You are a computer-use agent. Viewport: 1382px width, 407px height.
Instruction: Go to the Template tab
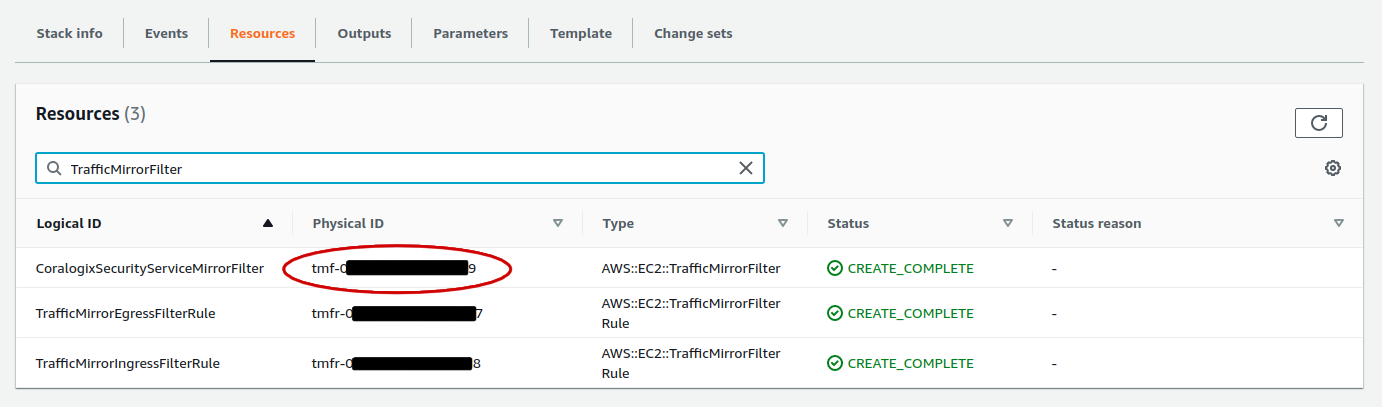tap(581, 33)
